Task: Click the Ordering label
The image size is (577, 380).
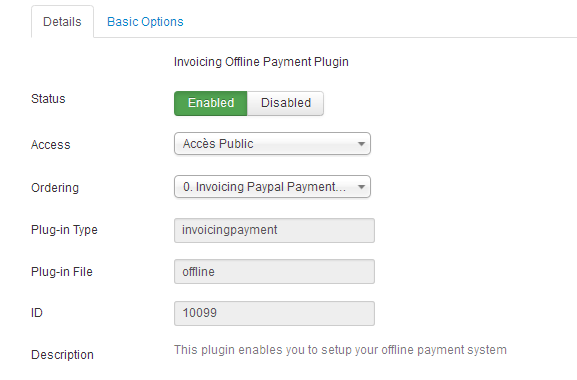Action: pos(55,188)
